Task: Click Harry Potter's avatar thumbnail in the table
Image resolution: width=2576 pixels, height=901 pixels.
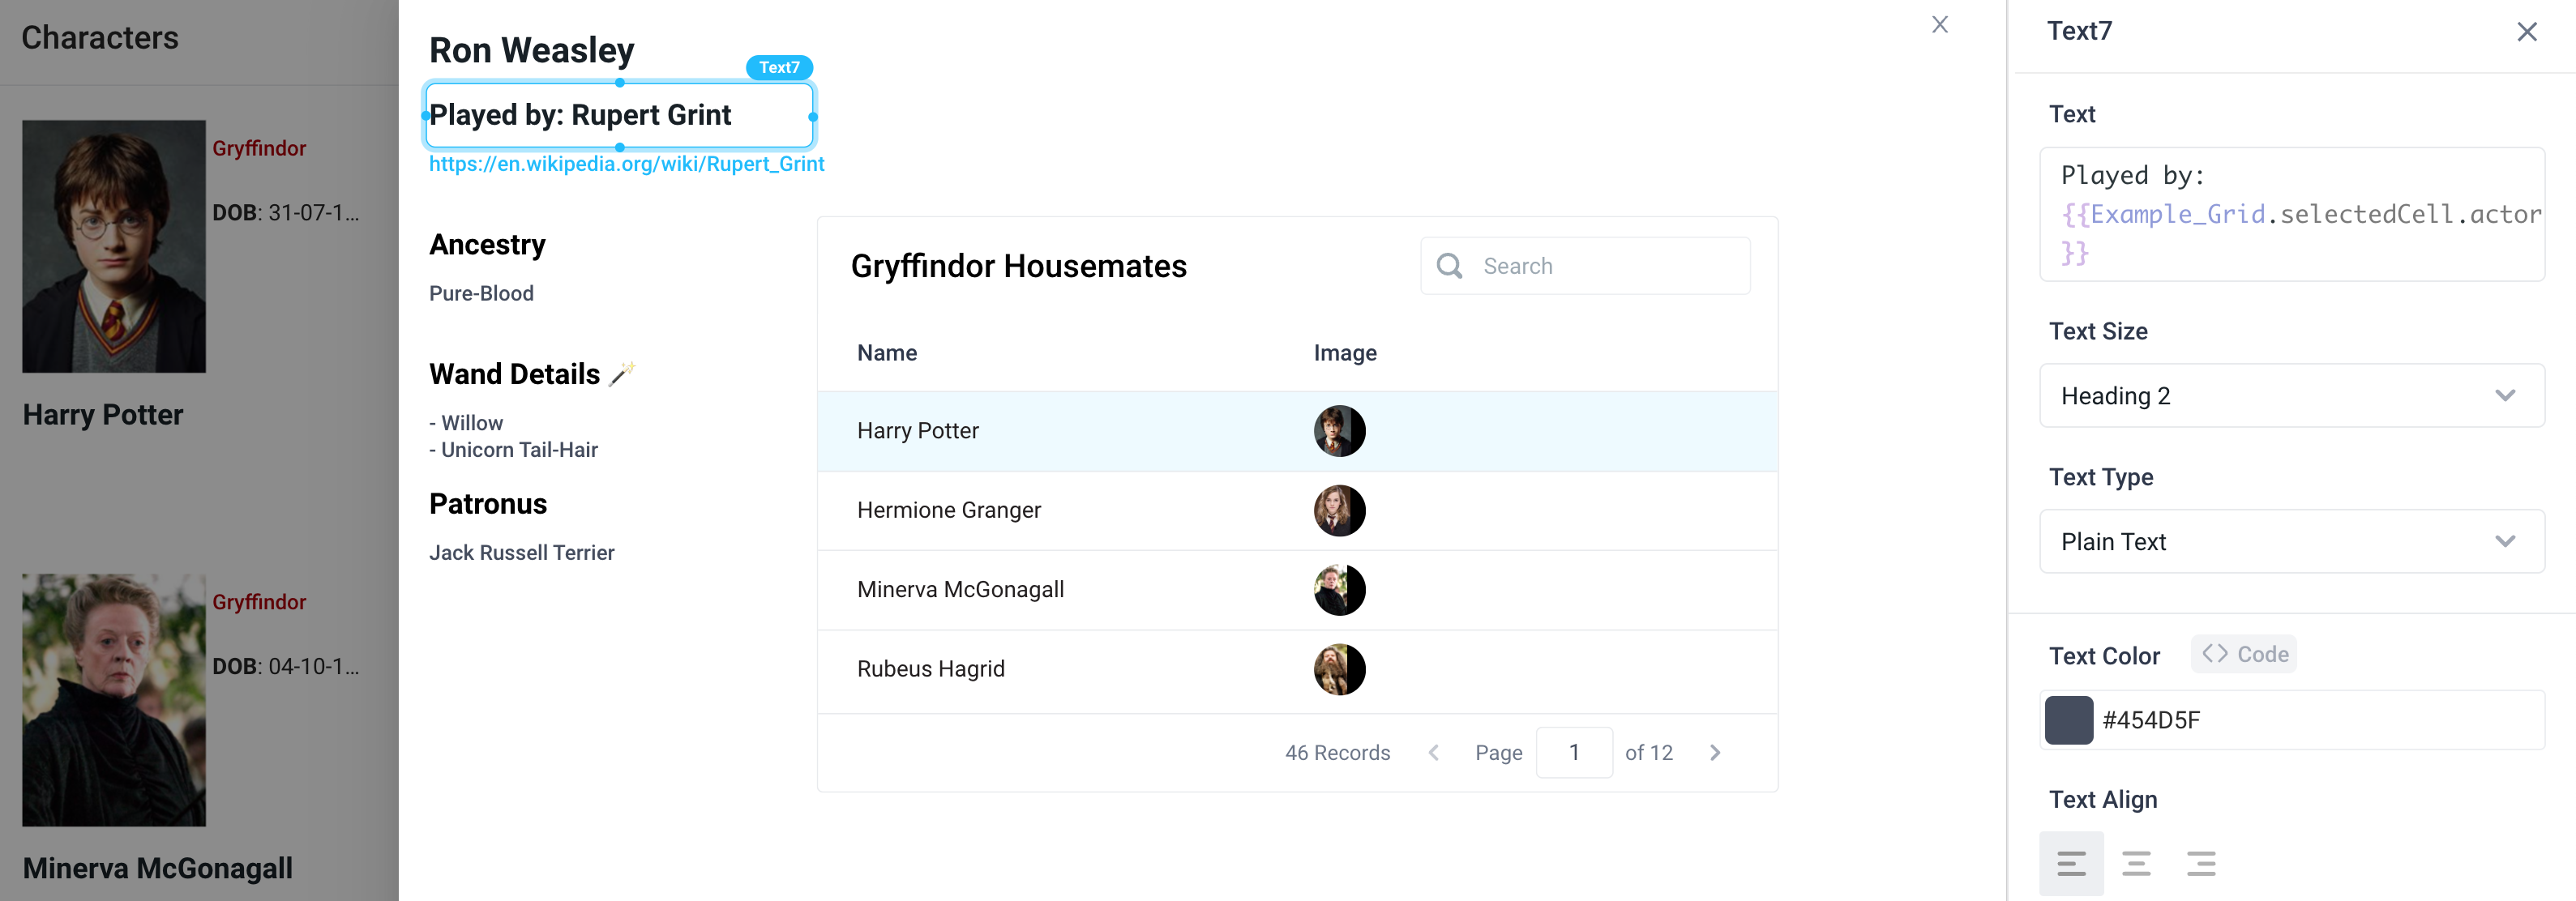Action: point(1339,430)
